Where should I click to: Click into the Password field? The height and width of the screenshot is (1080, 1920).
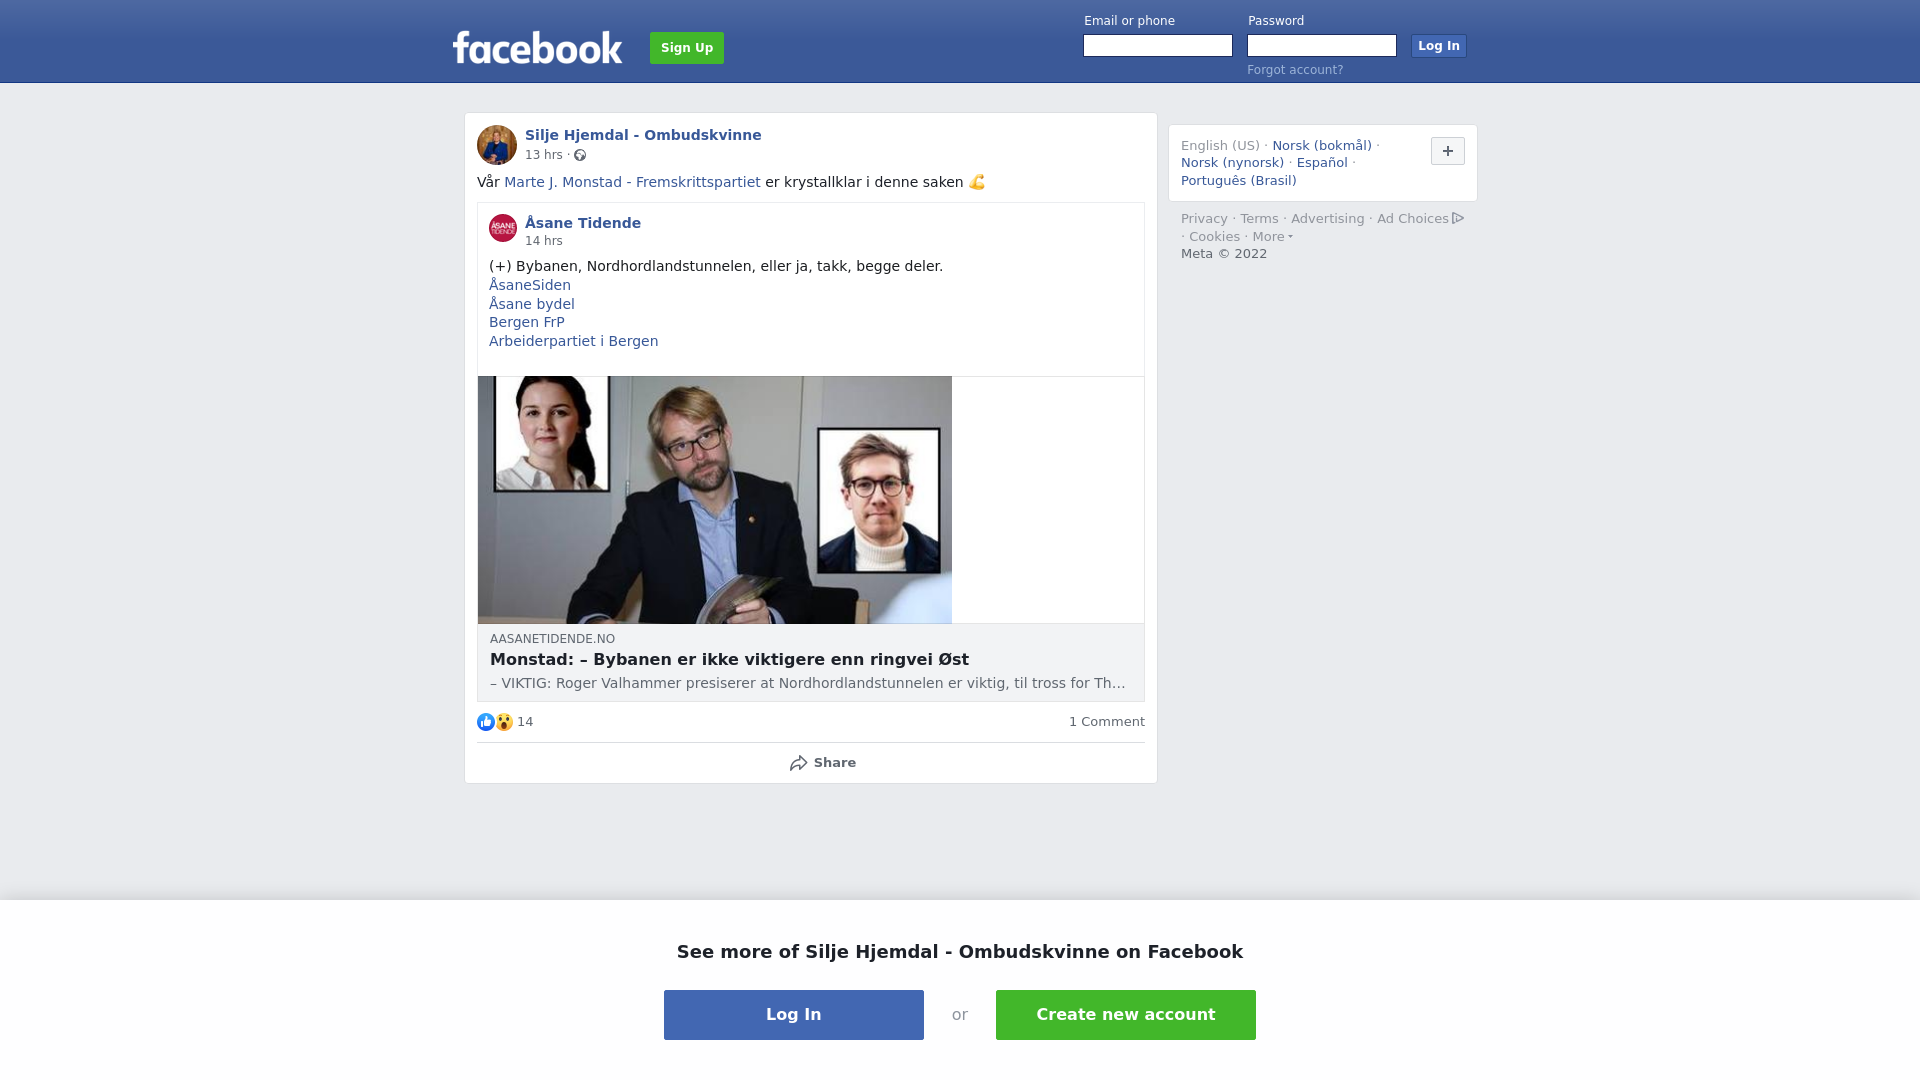tap(1322, 46)
